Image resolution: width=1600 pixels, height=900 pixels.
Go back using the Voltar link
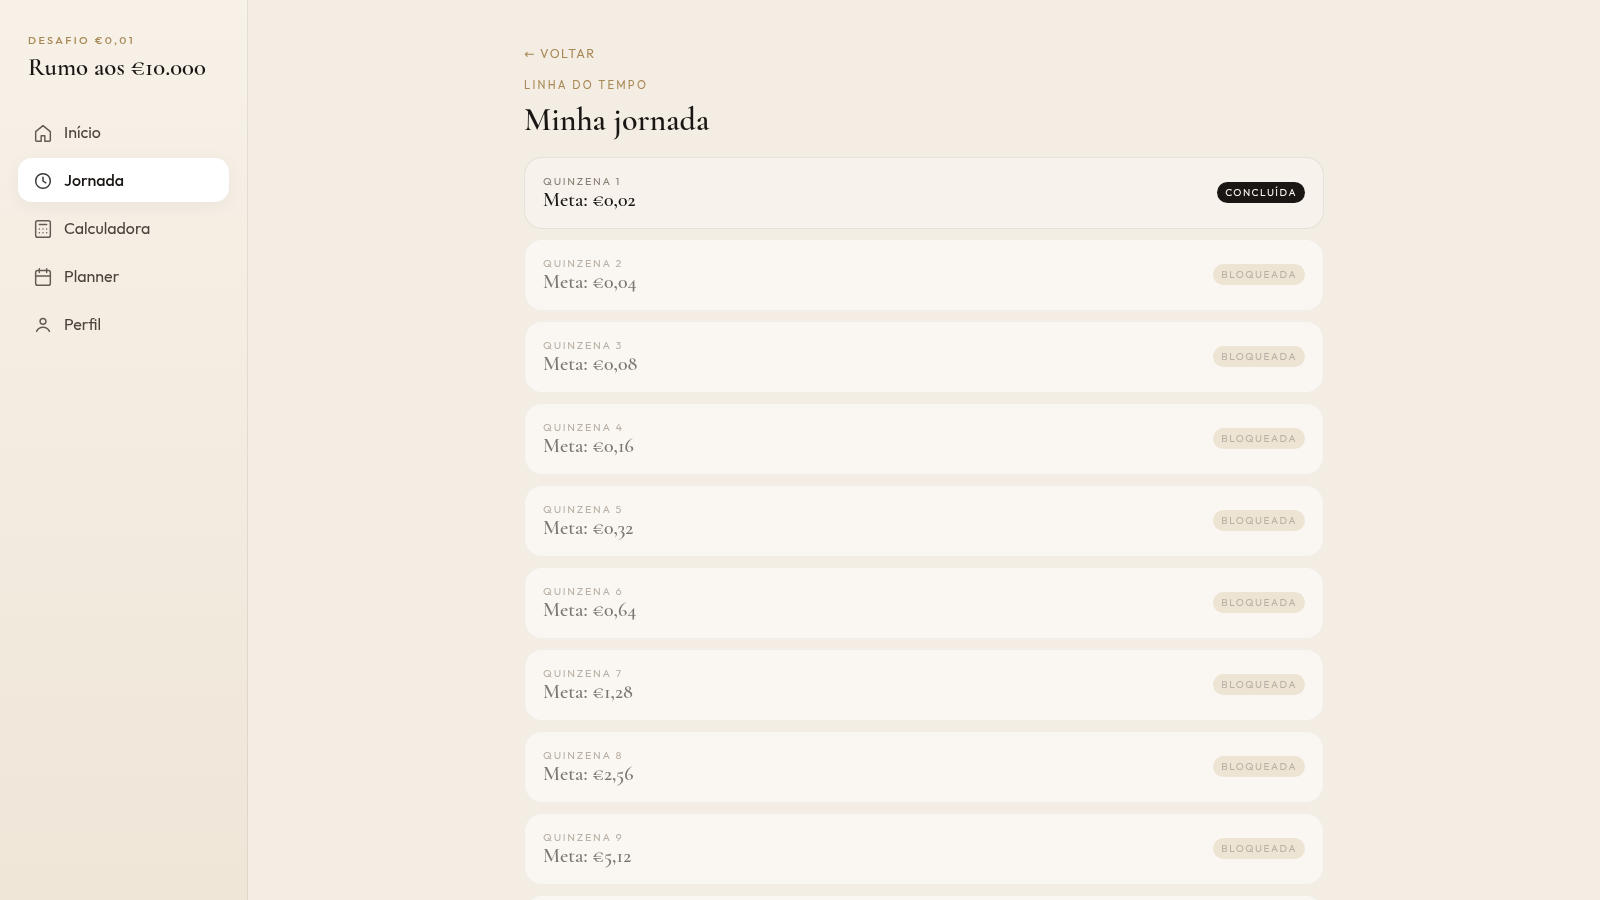tap(559, 54)
